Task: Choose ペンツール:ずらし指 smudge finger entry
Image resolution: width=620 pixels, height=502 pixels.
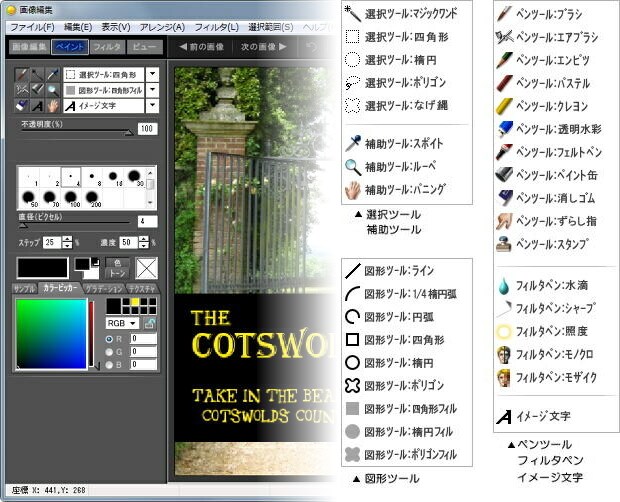Action: point(546,221)
